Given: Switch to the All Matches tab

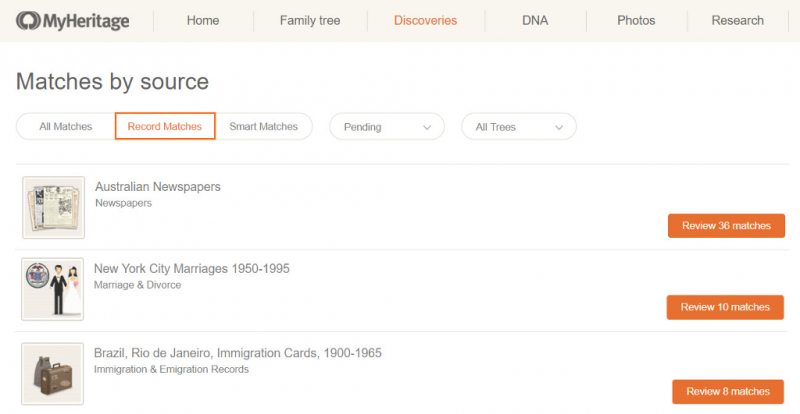Looking at the screenshot, I should pos(66,127).
